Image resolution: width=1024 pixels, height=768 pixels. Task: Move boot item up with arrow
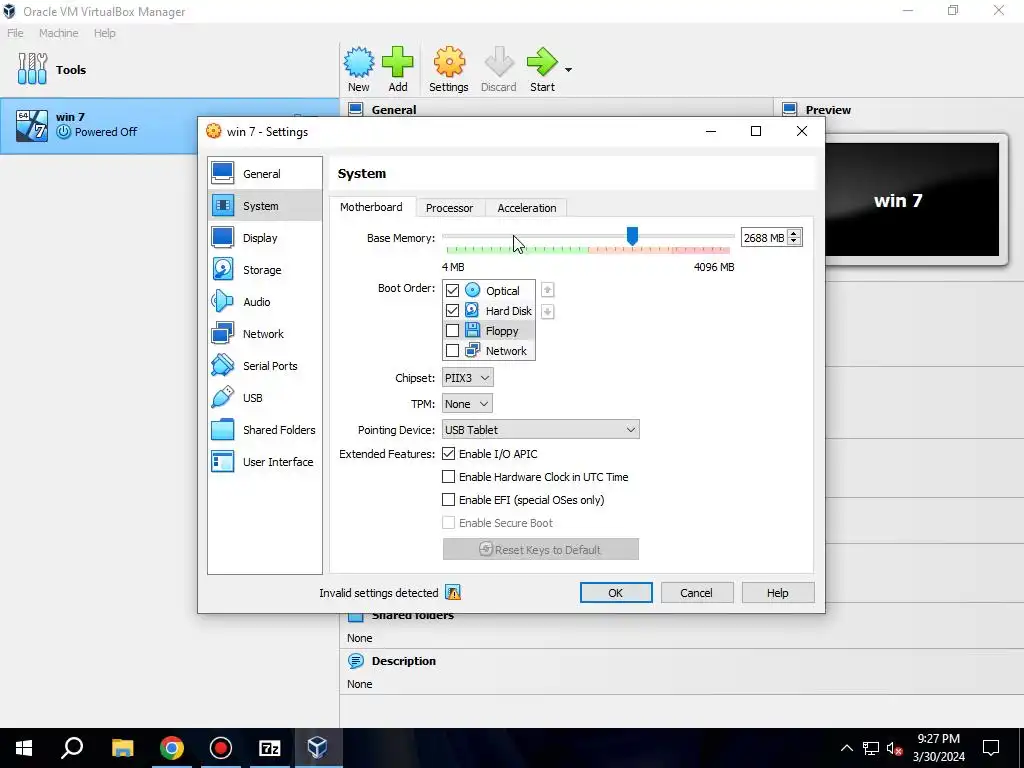coord(547,290)
